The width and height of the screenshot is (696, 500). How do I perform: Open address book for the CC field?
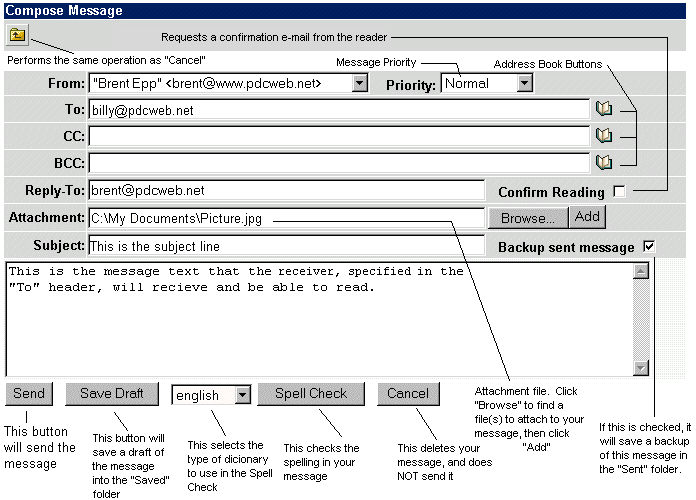tap(604, 135)
